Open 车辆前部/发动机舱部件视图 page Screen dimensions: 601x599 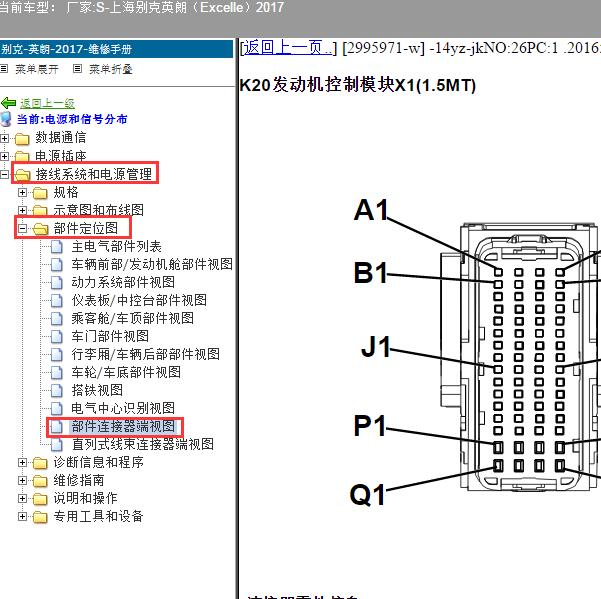pos(152,264)
